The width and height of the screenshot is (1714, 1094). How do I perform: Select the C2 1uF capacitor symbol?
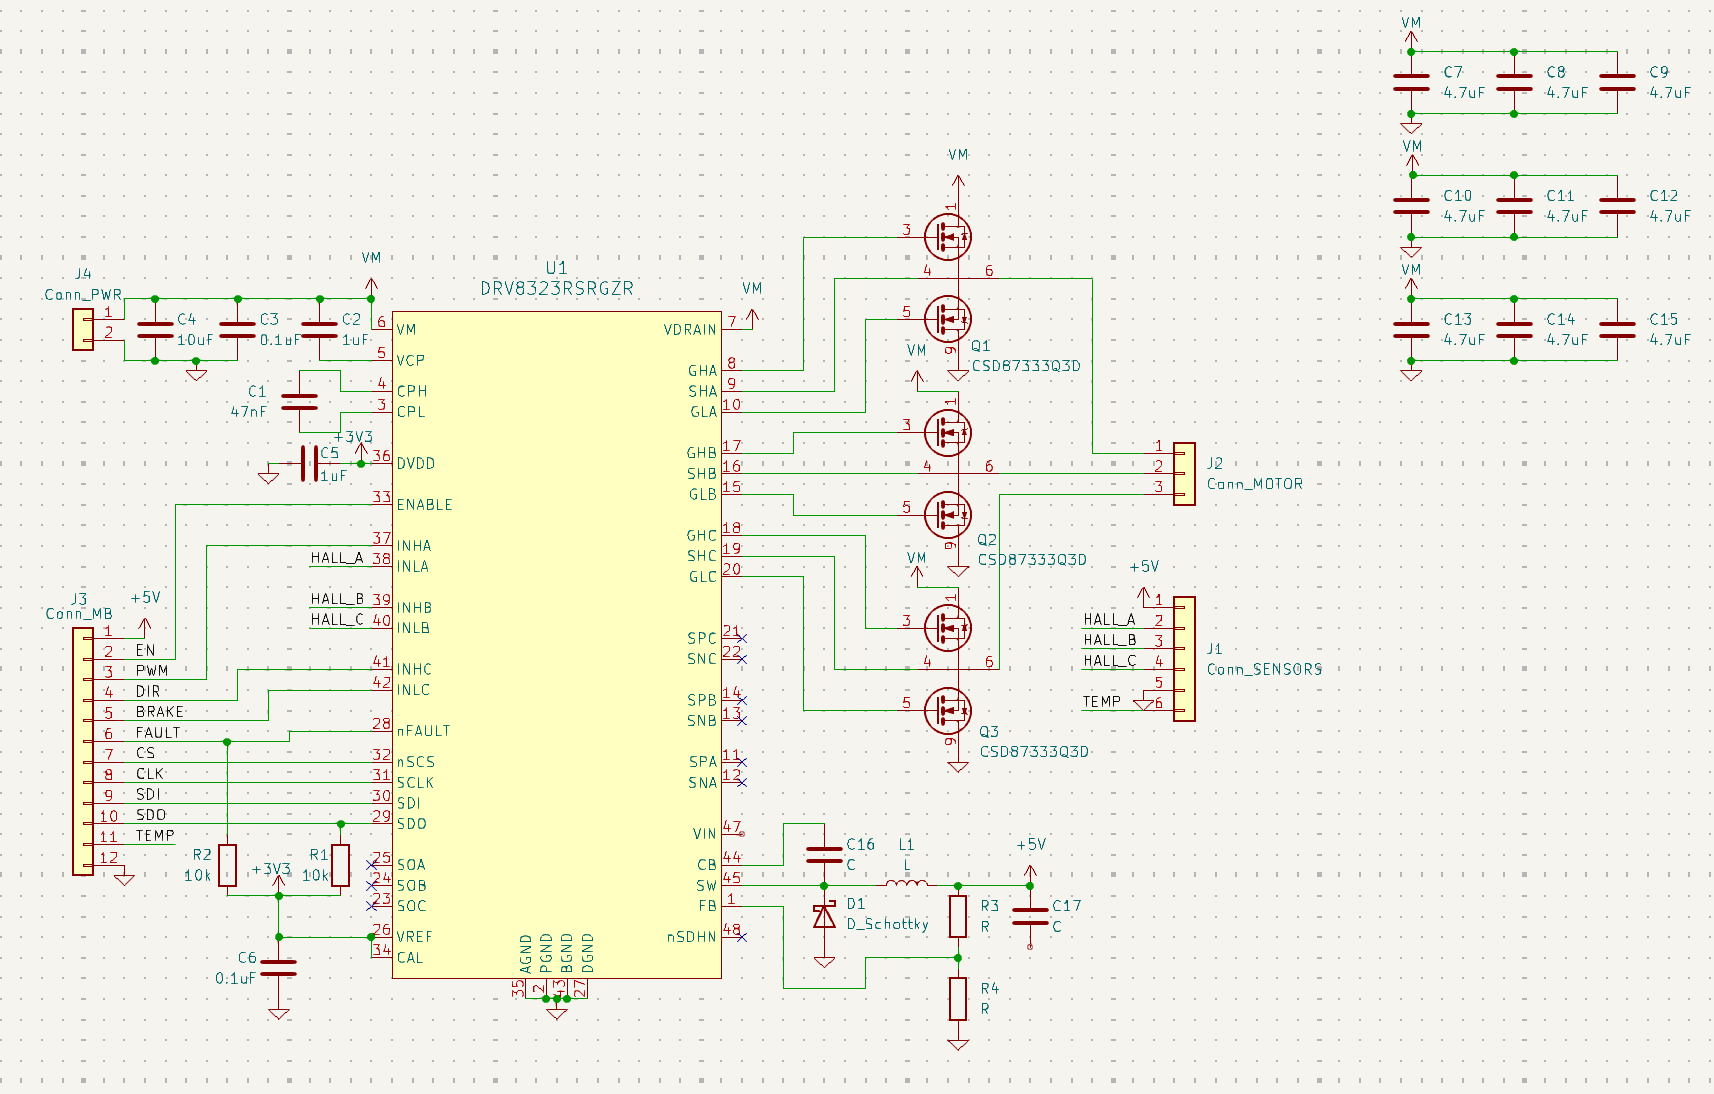tap(319, 330)
